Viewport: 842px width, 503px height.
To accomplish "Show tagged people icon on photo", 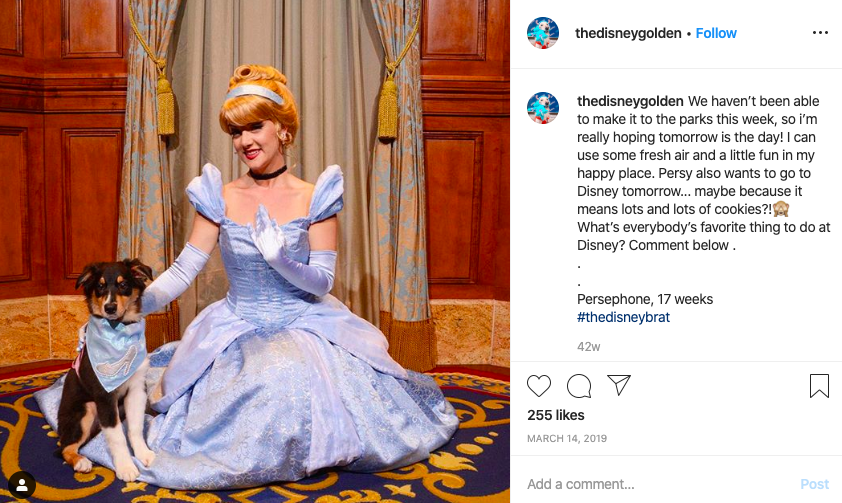I will [22, 485].
